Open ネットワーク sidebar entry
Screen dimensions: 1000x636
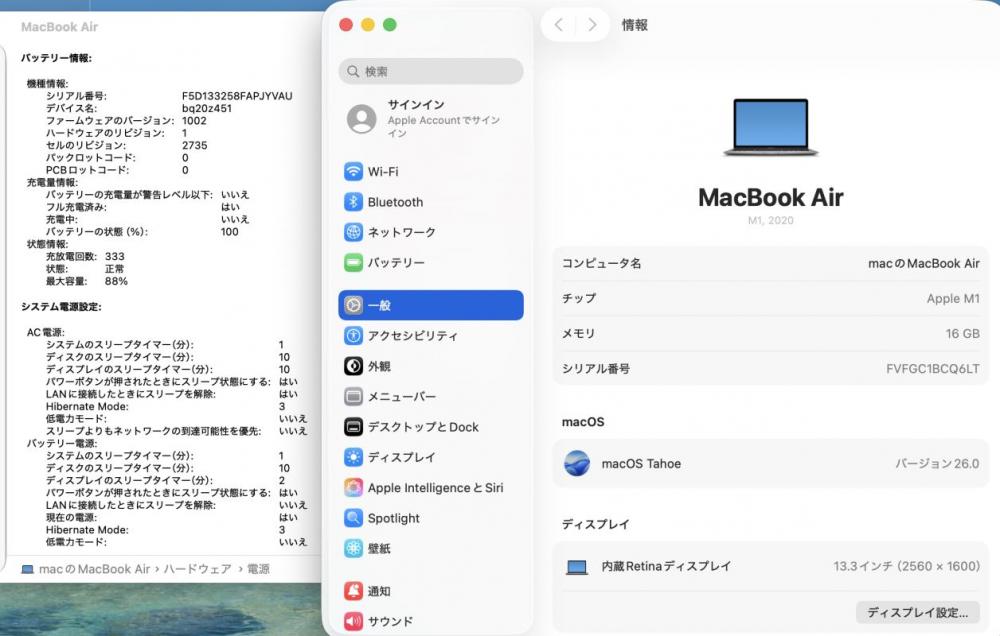click(x=431, y=232)
